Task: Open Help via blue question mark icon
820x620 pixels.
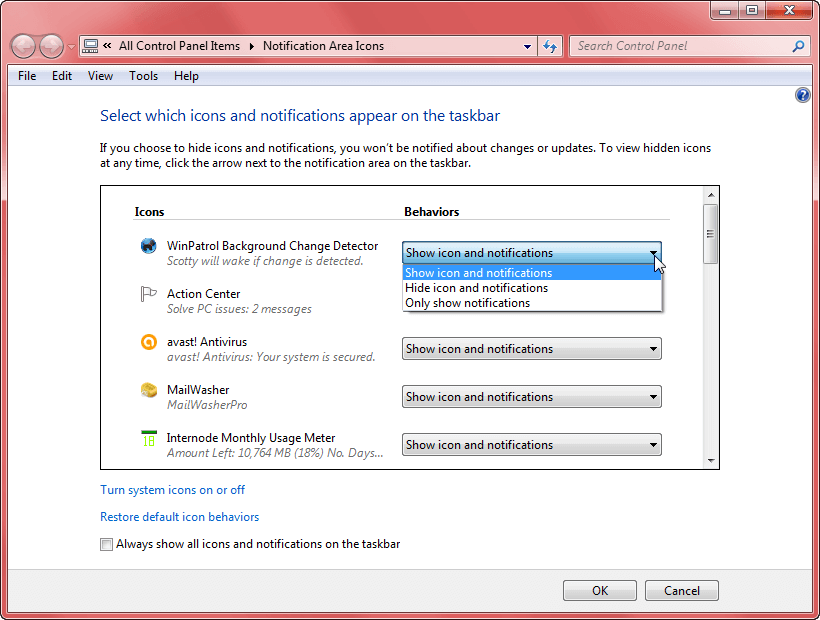Action: click(x=802, y=95)
